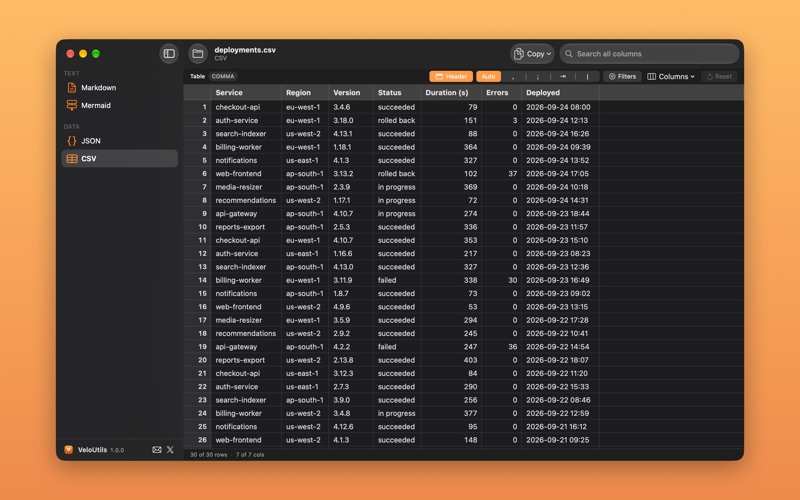Screen dimensions: 800x500
Task: Click row number 26
Action: coord(197,440)
